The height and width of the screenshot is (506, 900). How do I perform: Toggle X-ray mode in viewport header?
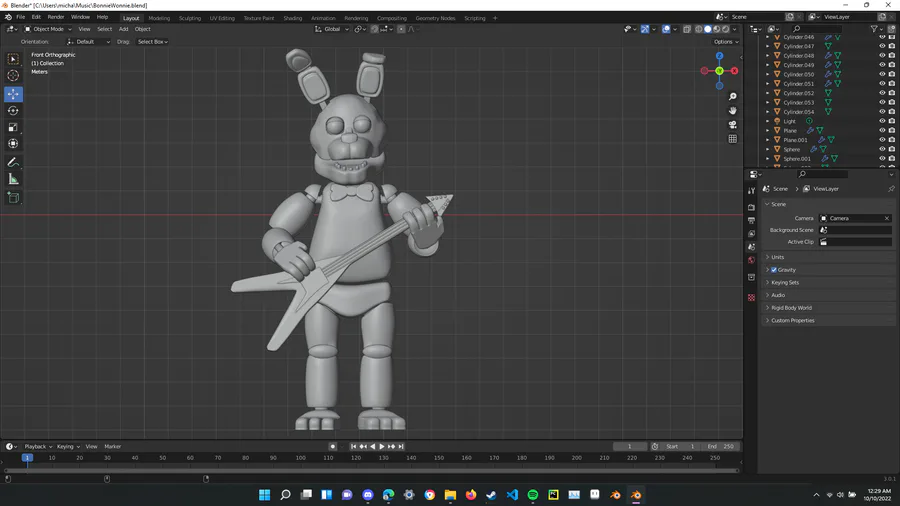coord(686,29)
